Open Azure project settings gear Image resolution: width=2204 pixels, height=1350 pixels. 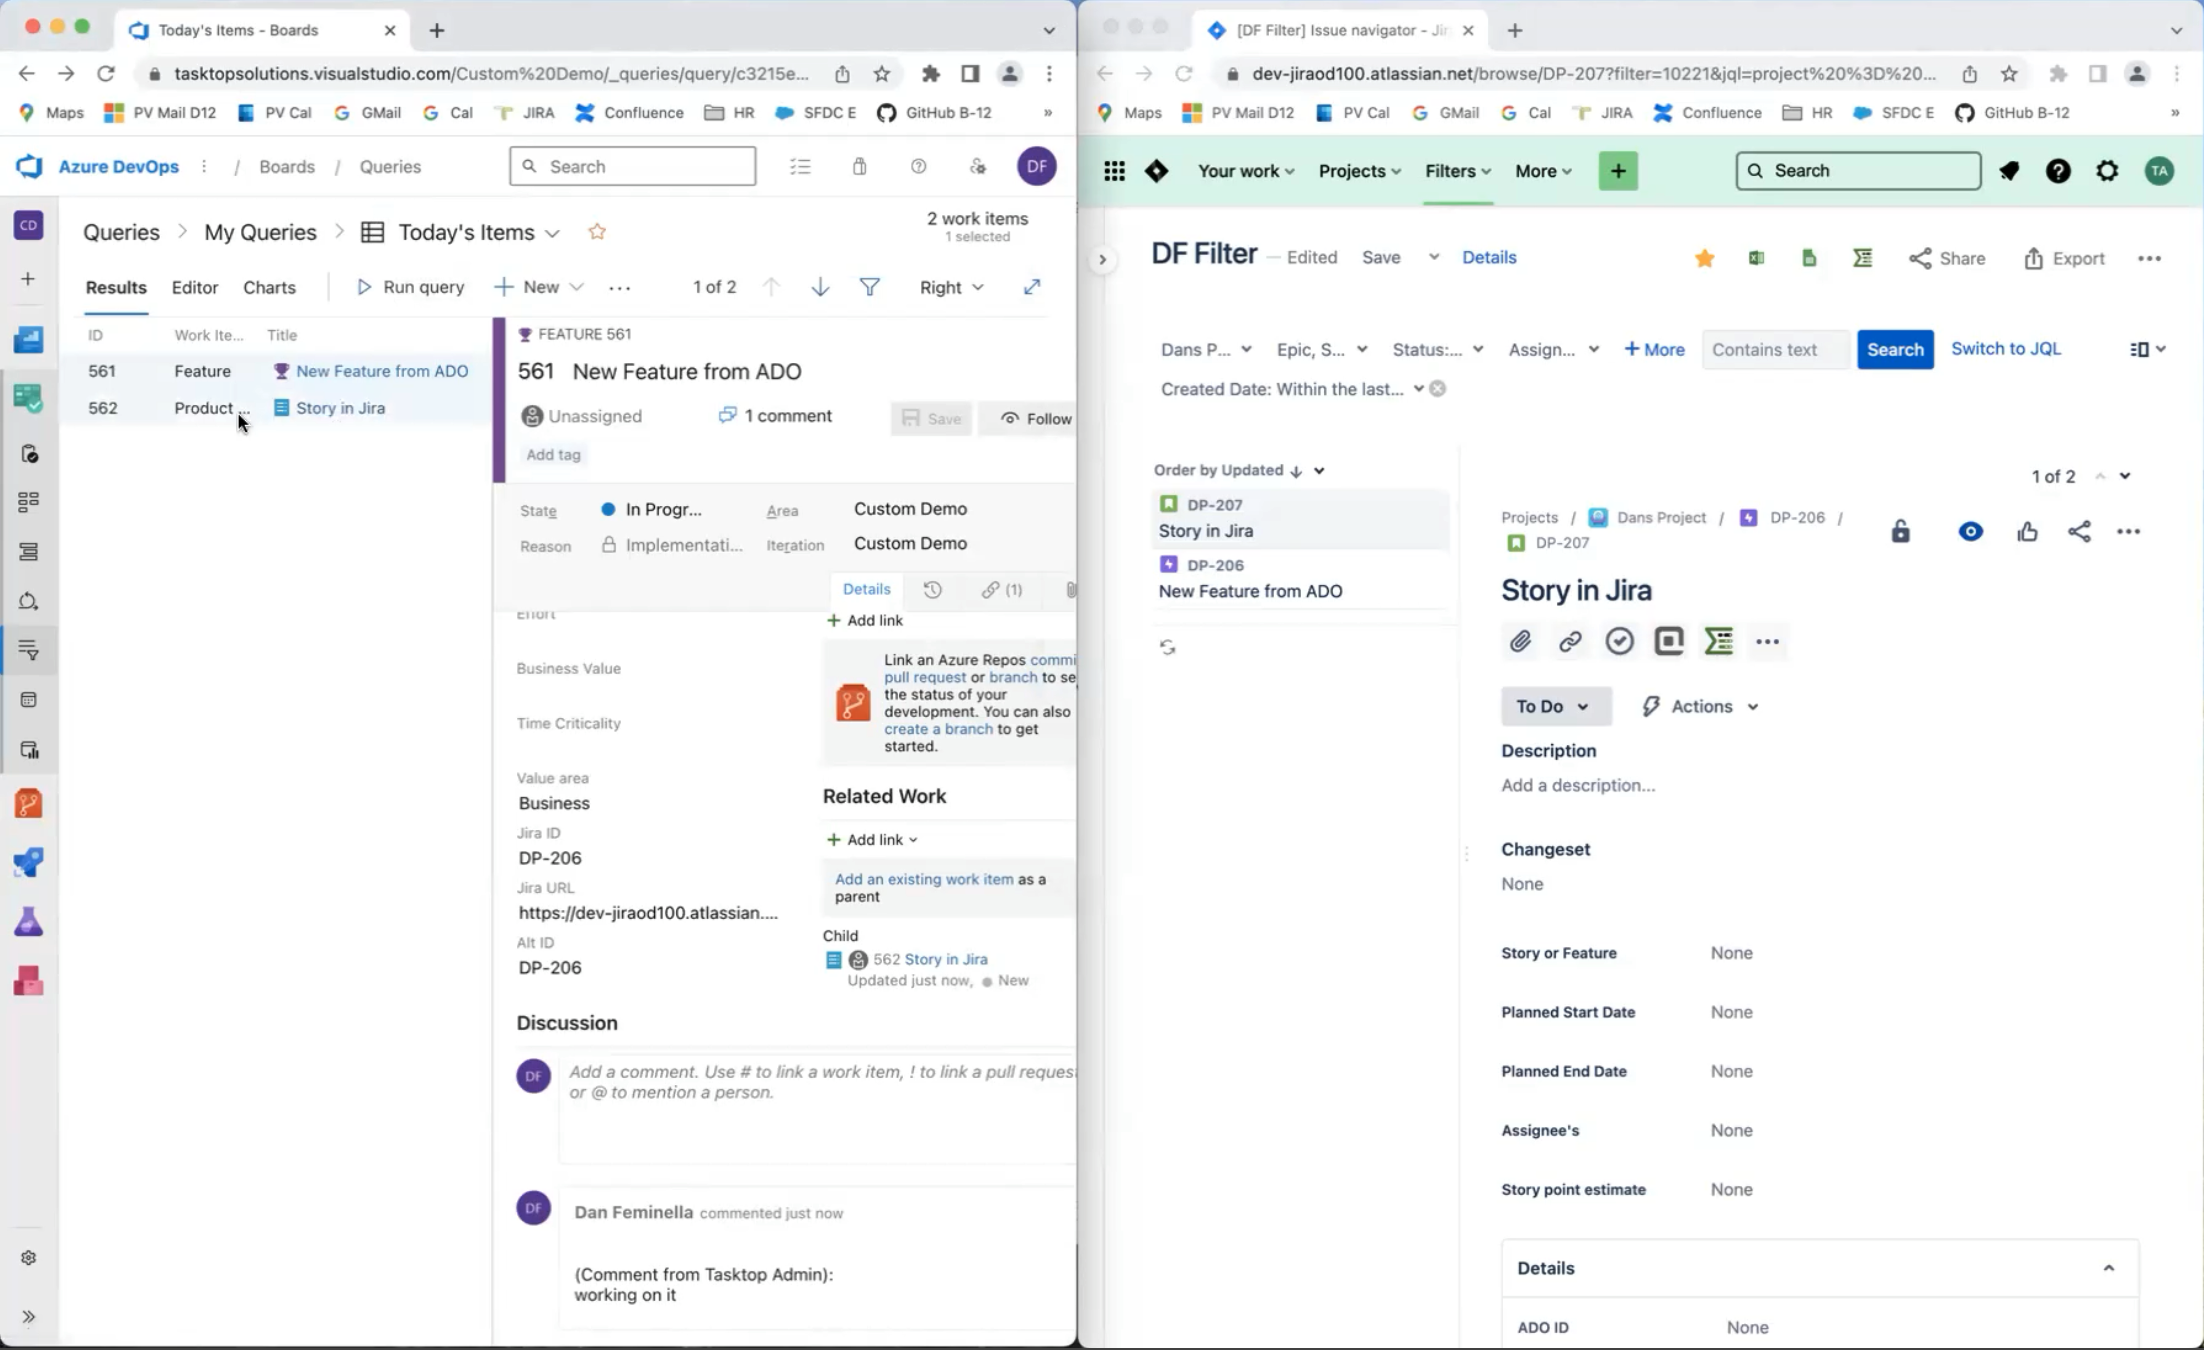coord(28,1258)
